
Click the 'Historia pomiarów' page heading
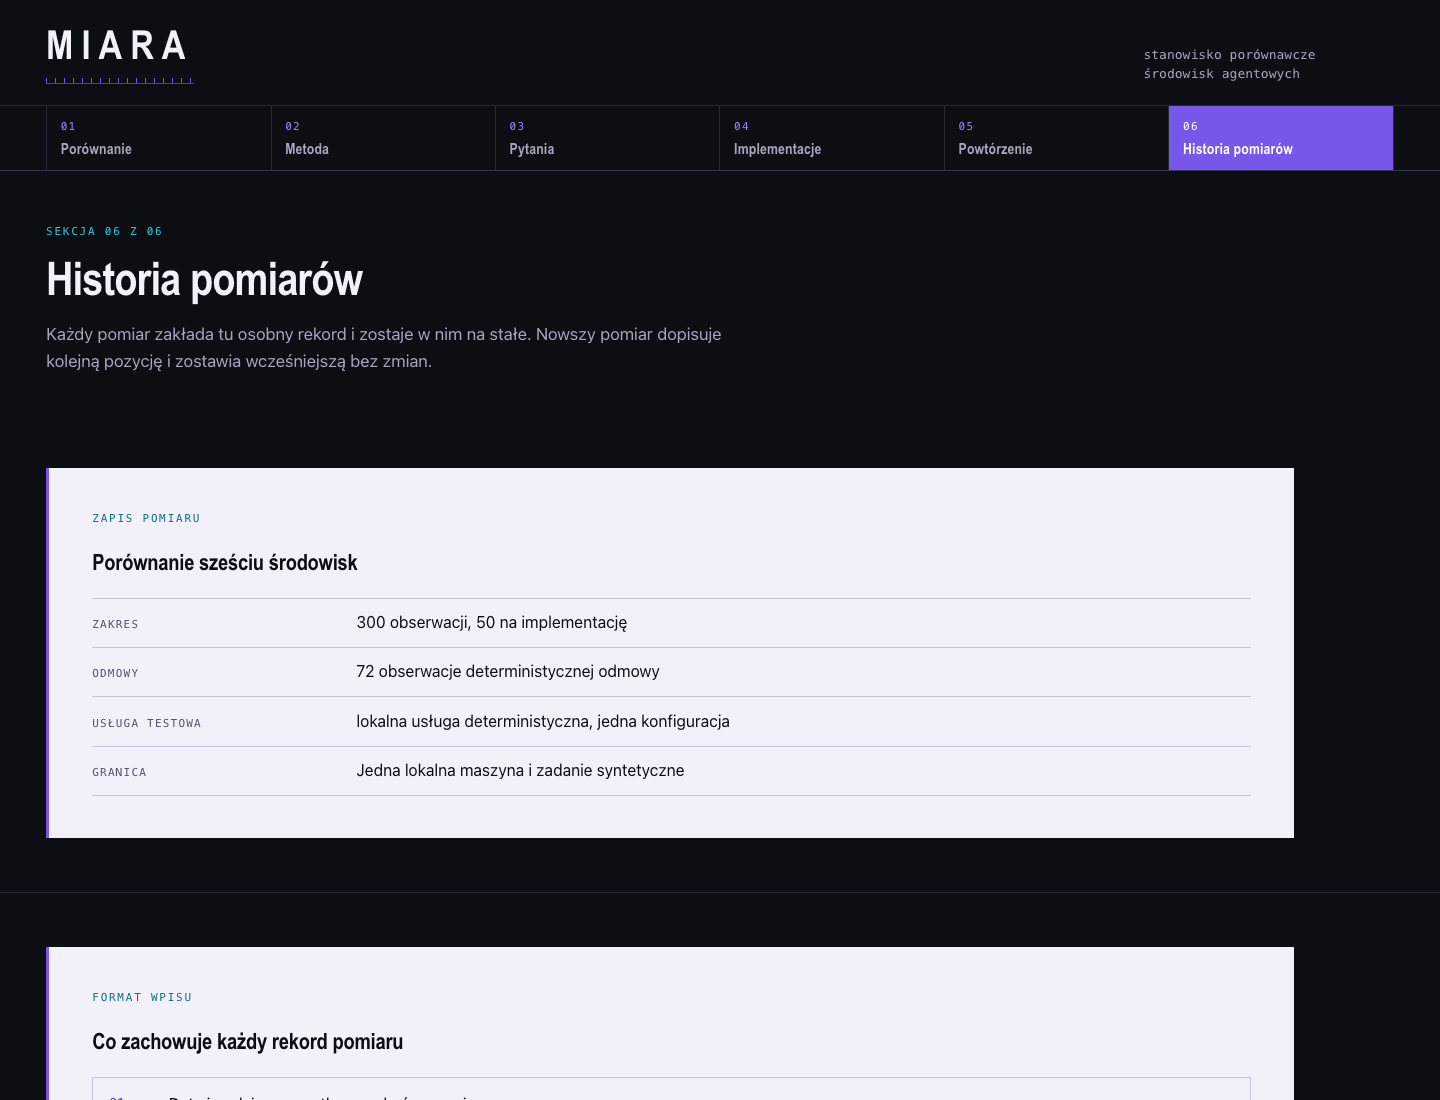click(204, 280)
